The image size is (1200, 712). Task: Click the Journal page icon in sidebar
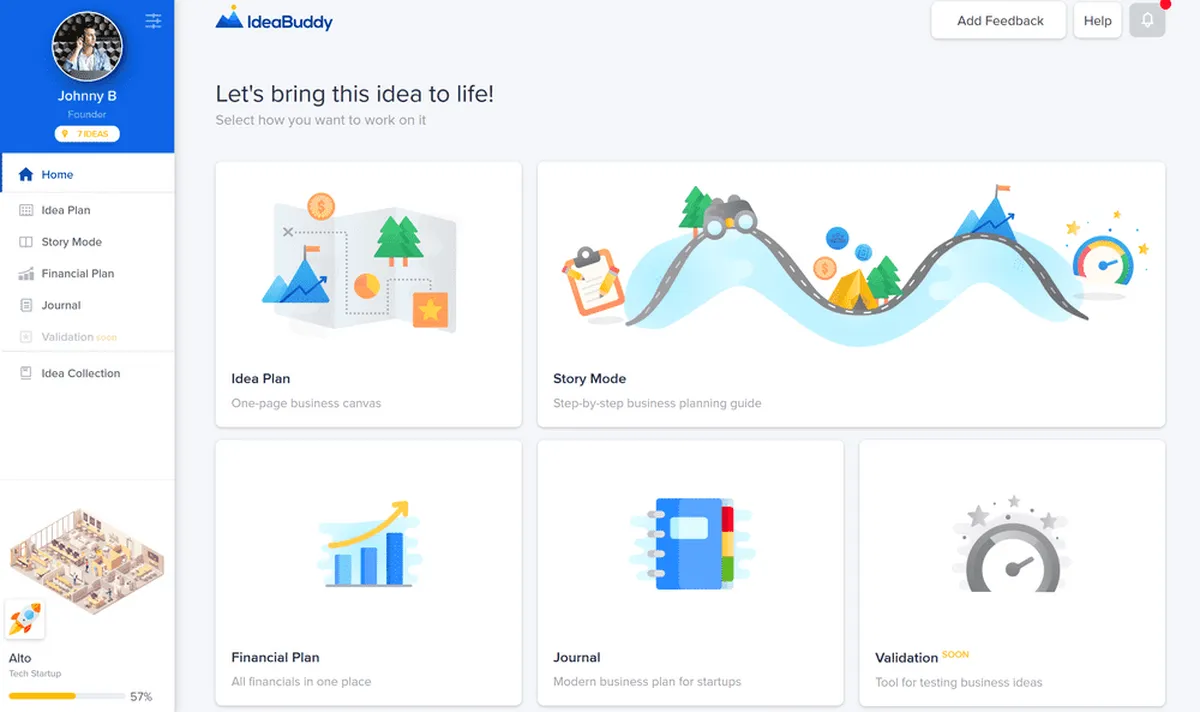pyautogui.click(x=27, y=305)
